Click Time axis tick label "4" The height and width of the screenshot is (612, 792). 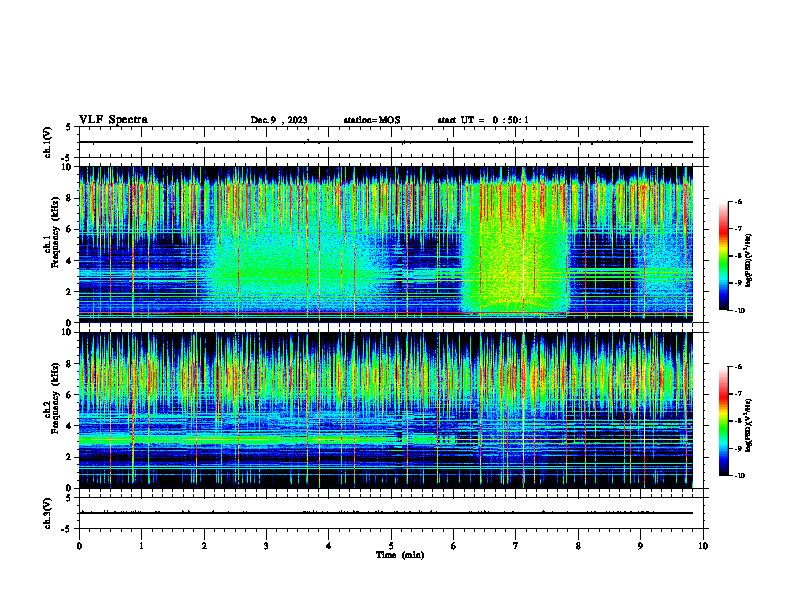tap(328, 546)
